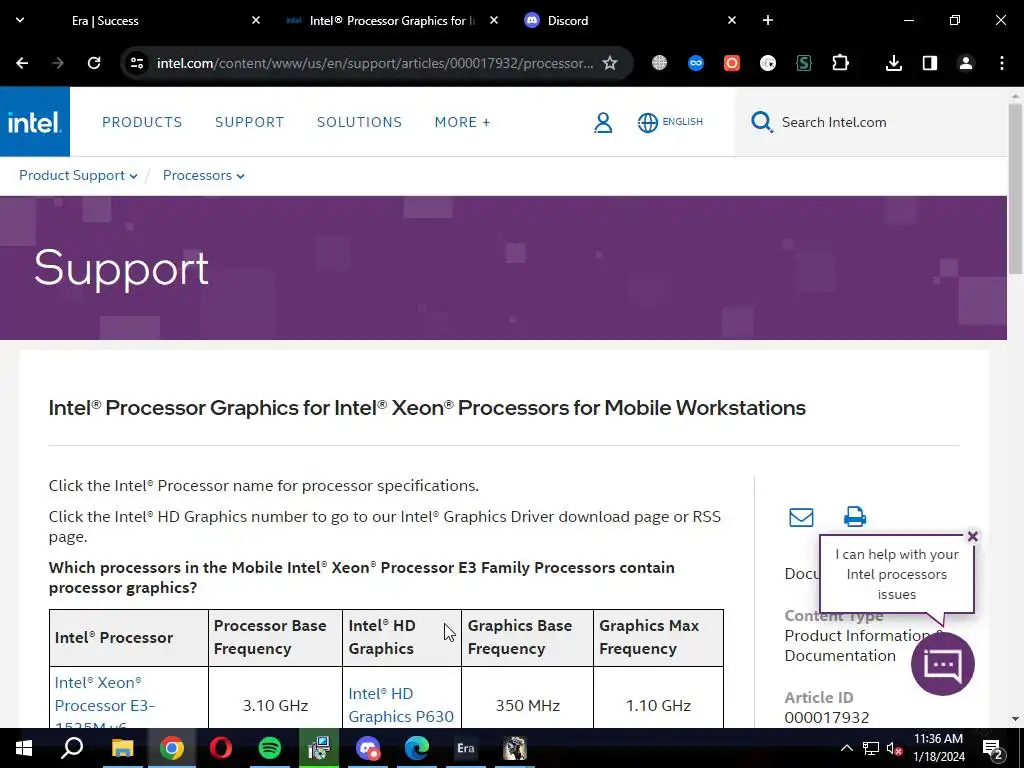Close the Era | Success tab
This screenshot has width=1024, height=768.
(x=256, y=20)
